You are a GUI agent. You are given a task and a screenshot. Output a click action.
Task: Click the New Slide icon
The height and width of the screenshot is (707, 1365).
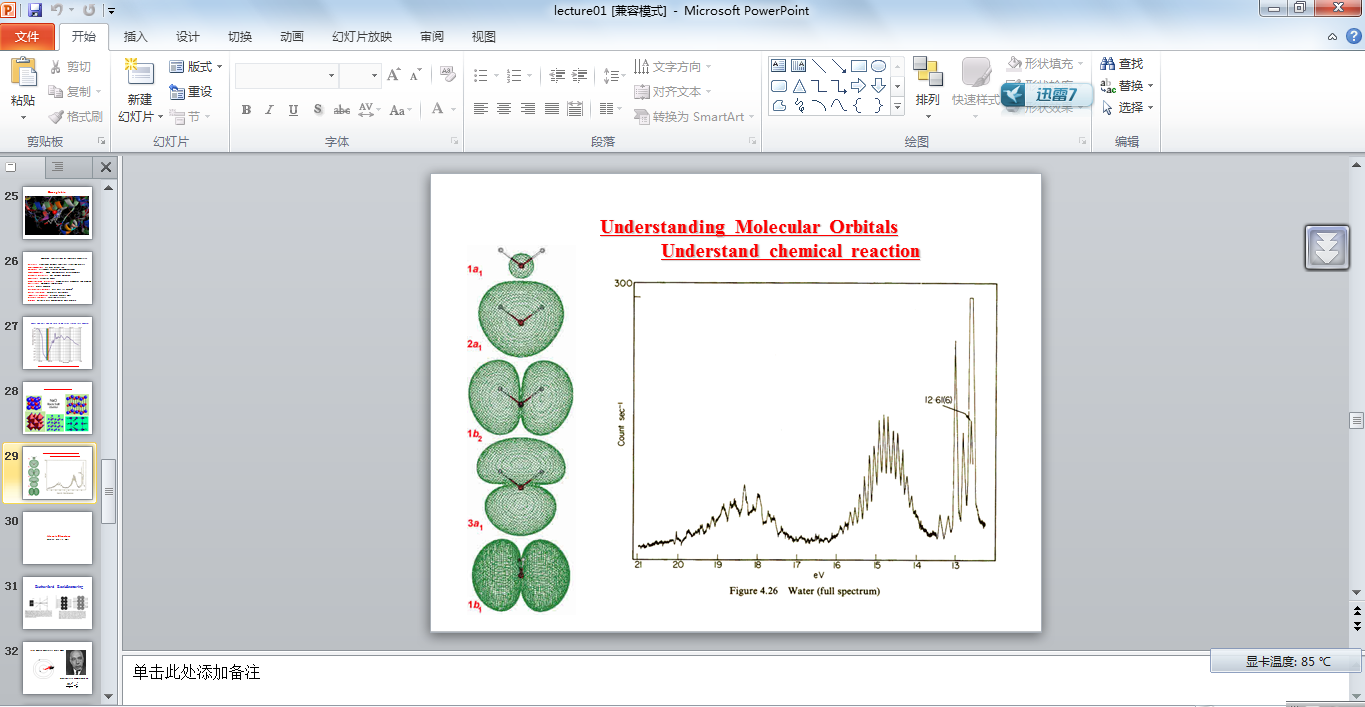(x=139, y=74)
